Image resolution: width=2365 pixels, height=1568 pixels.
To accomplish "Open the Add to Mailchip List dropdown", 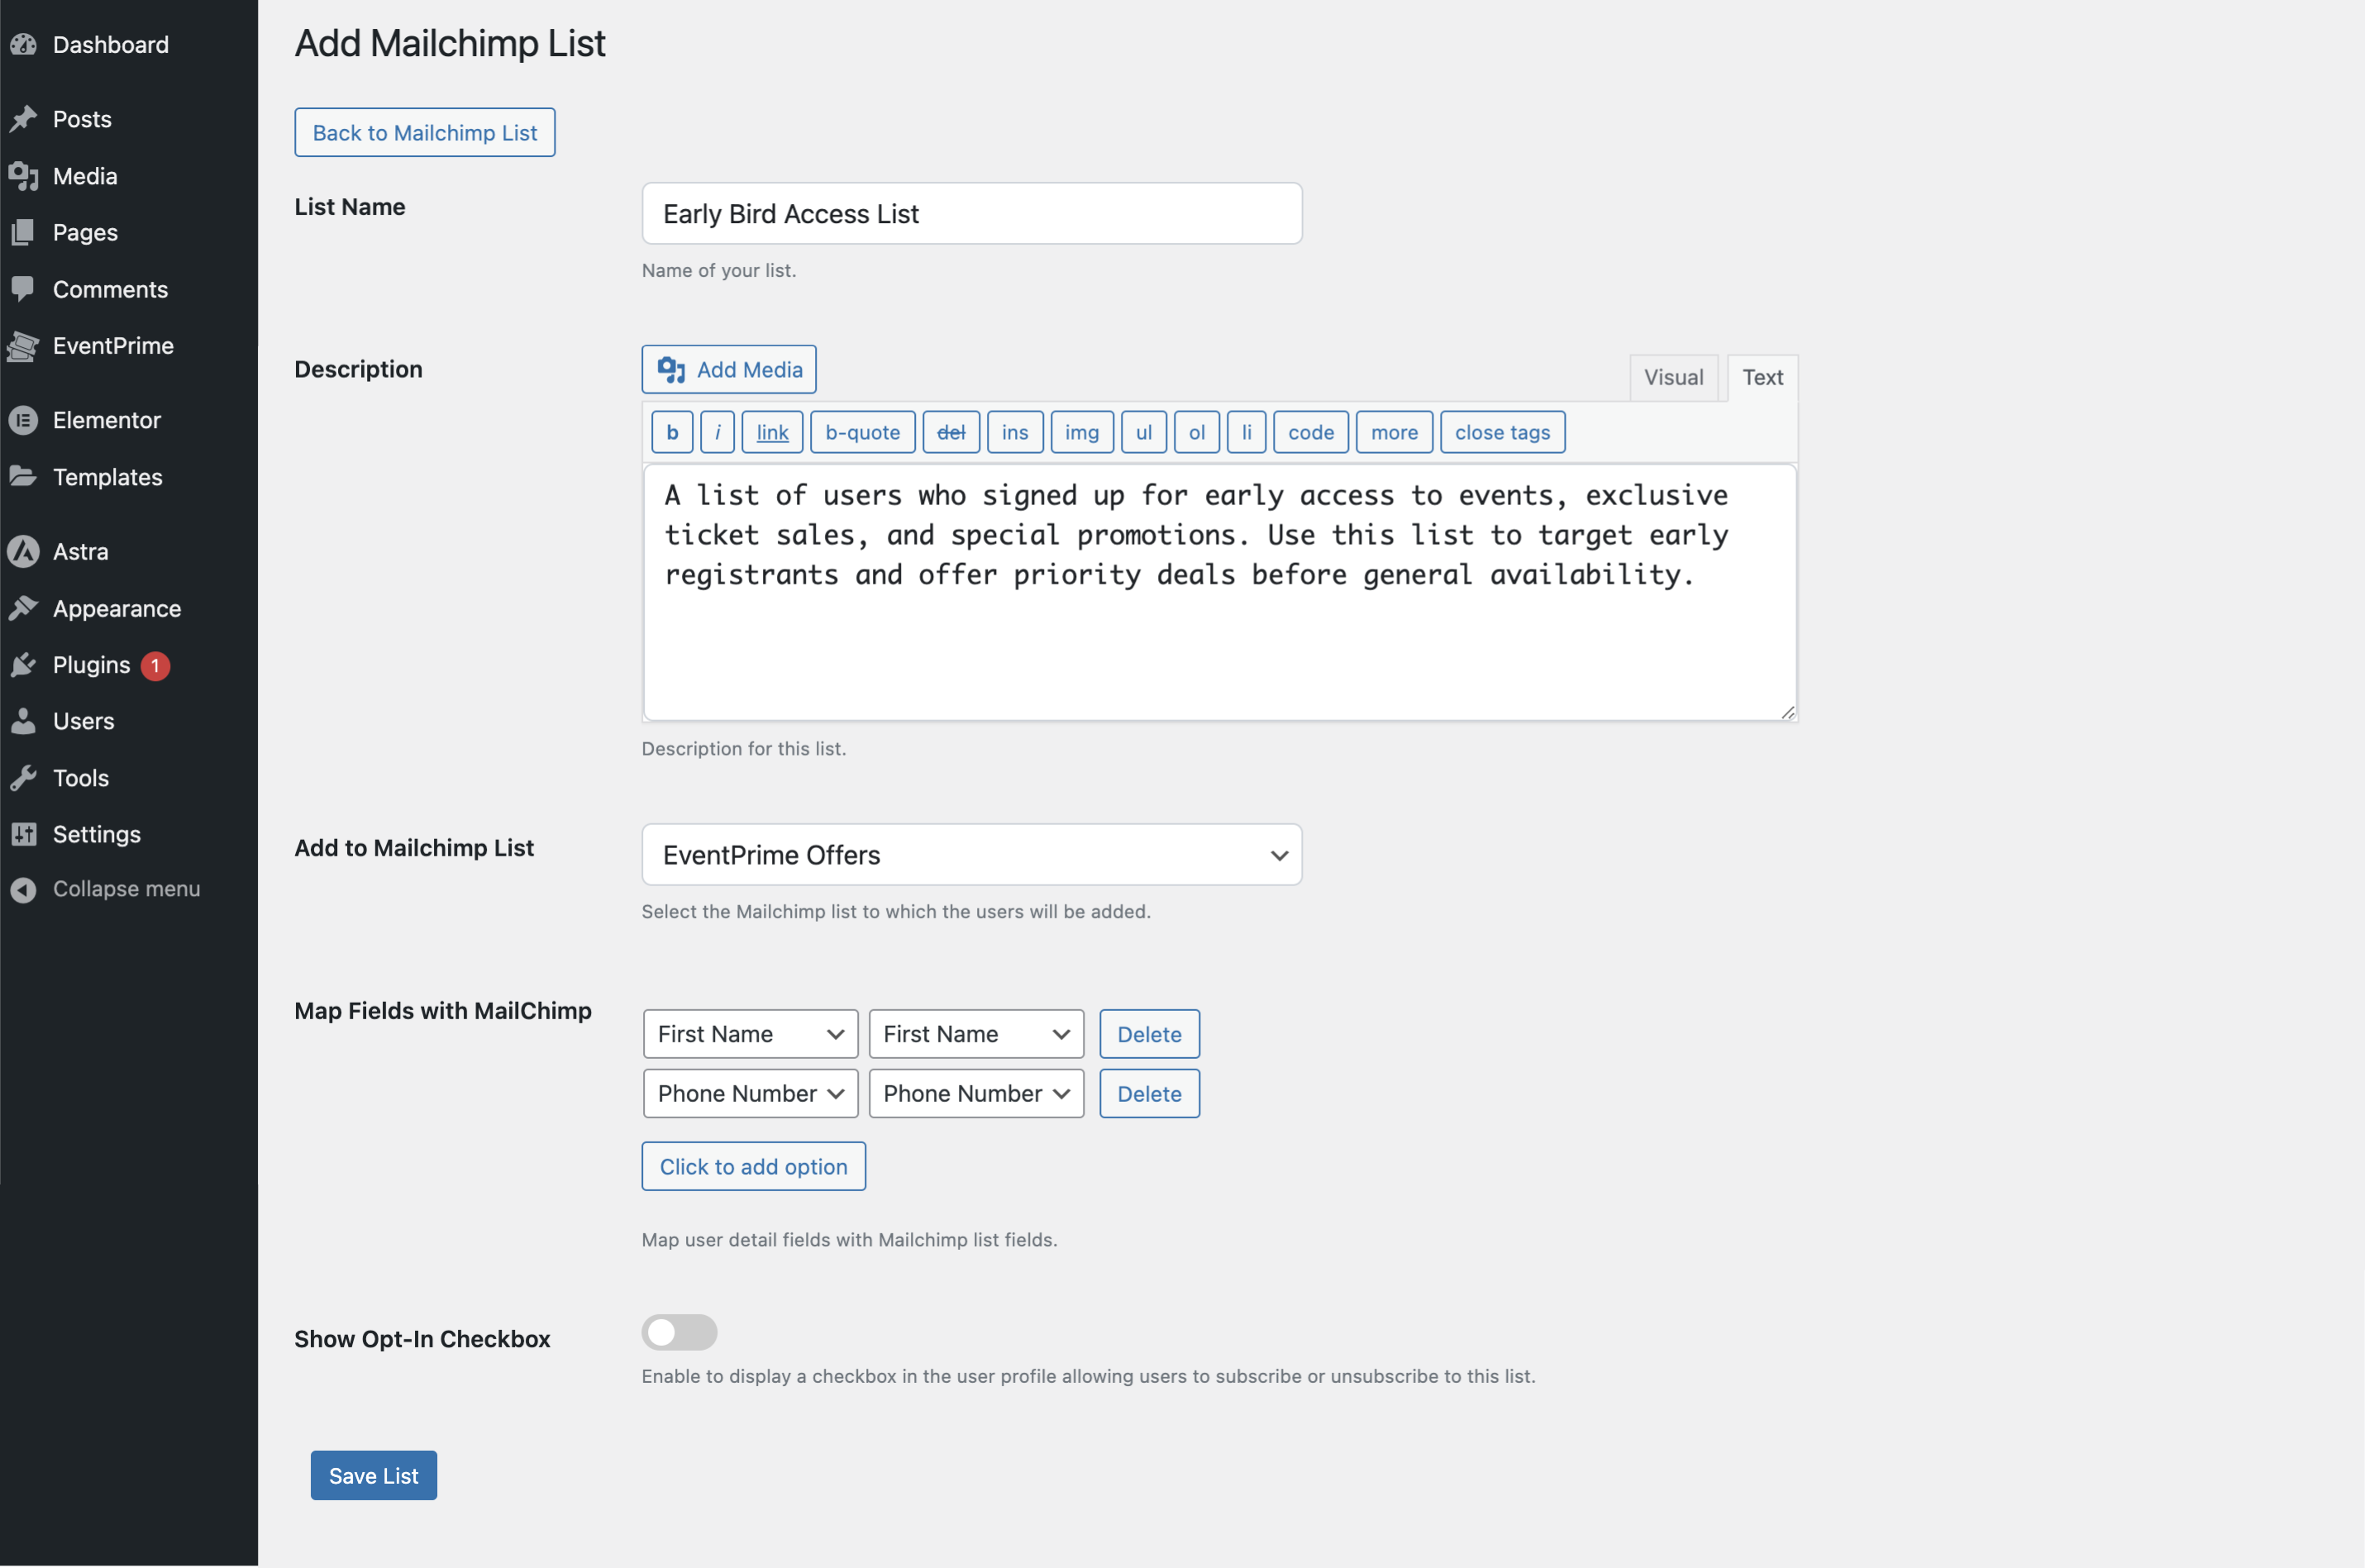I will (x=971, y=855).
